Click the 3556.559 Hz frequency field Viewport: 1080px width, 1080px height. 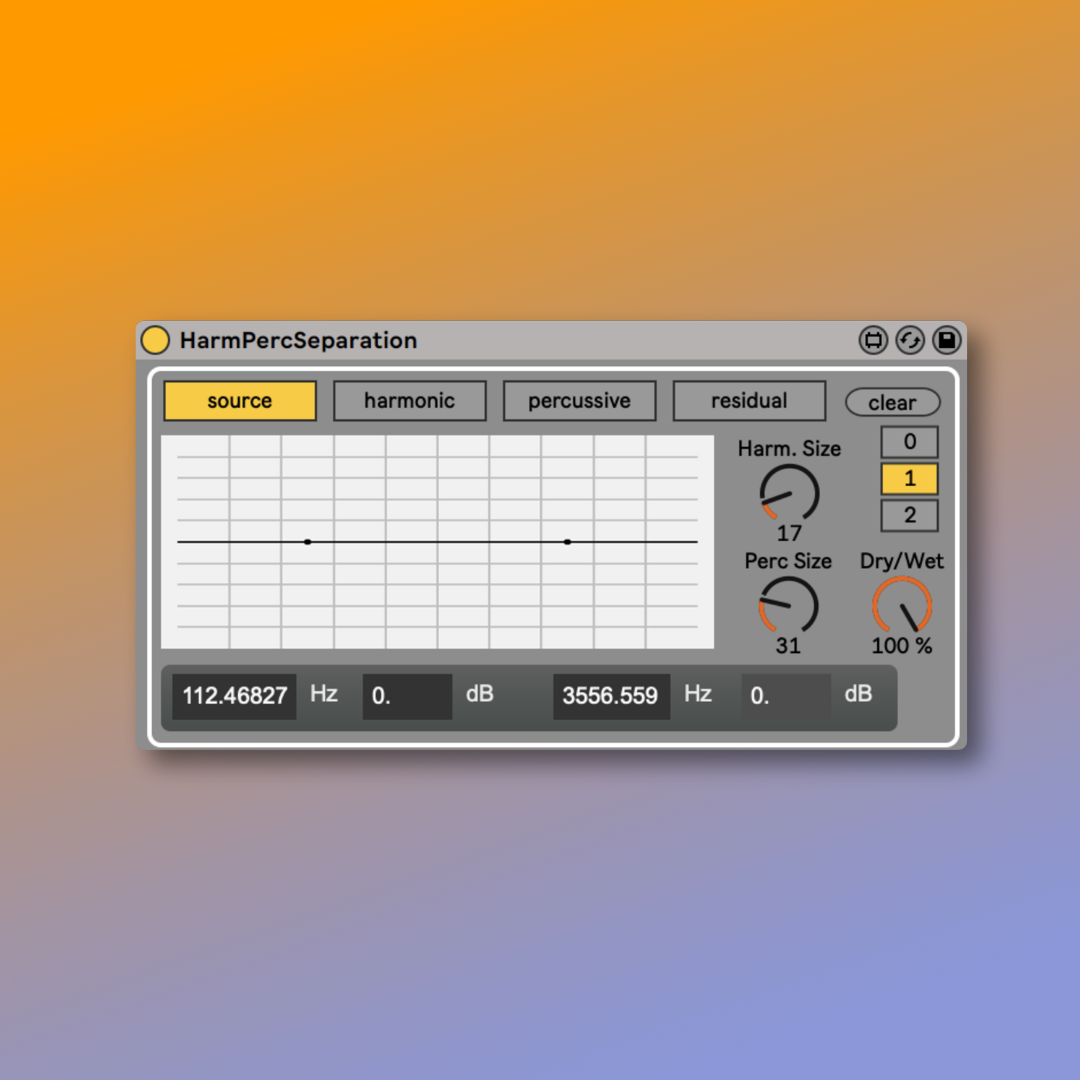611,696
